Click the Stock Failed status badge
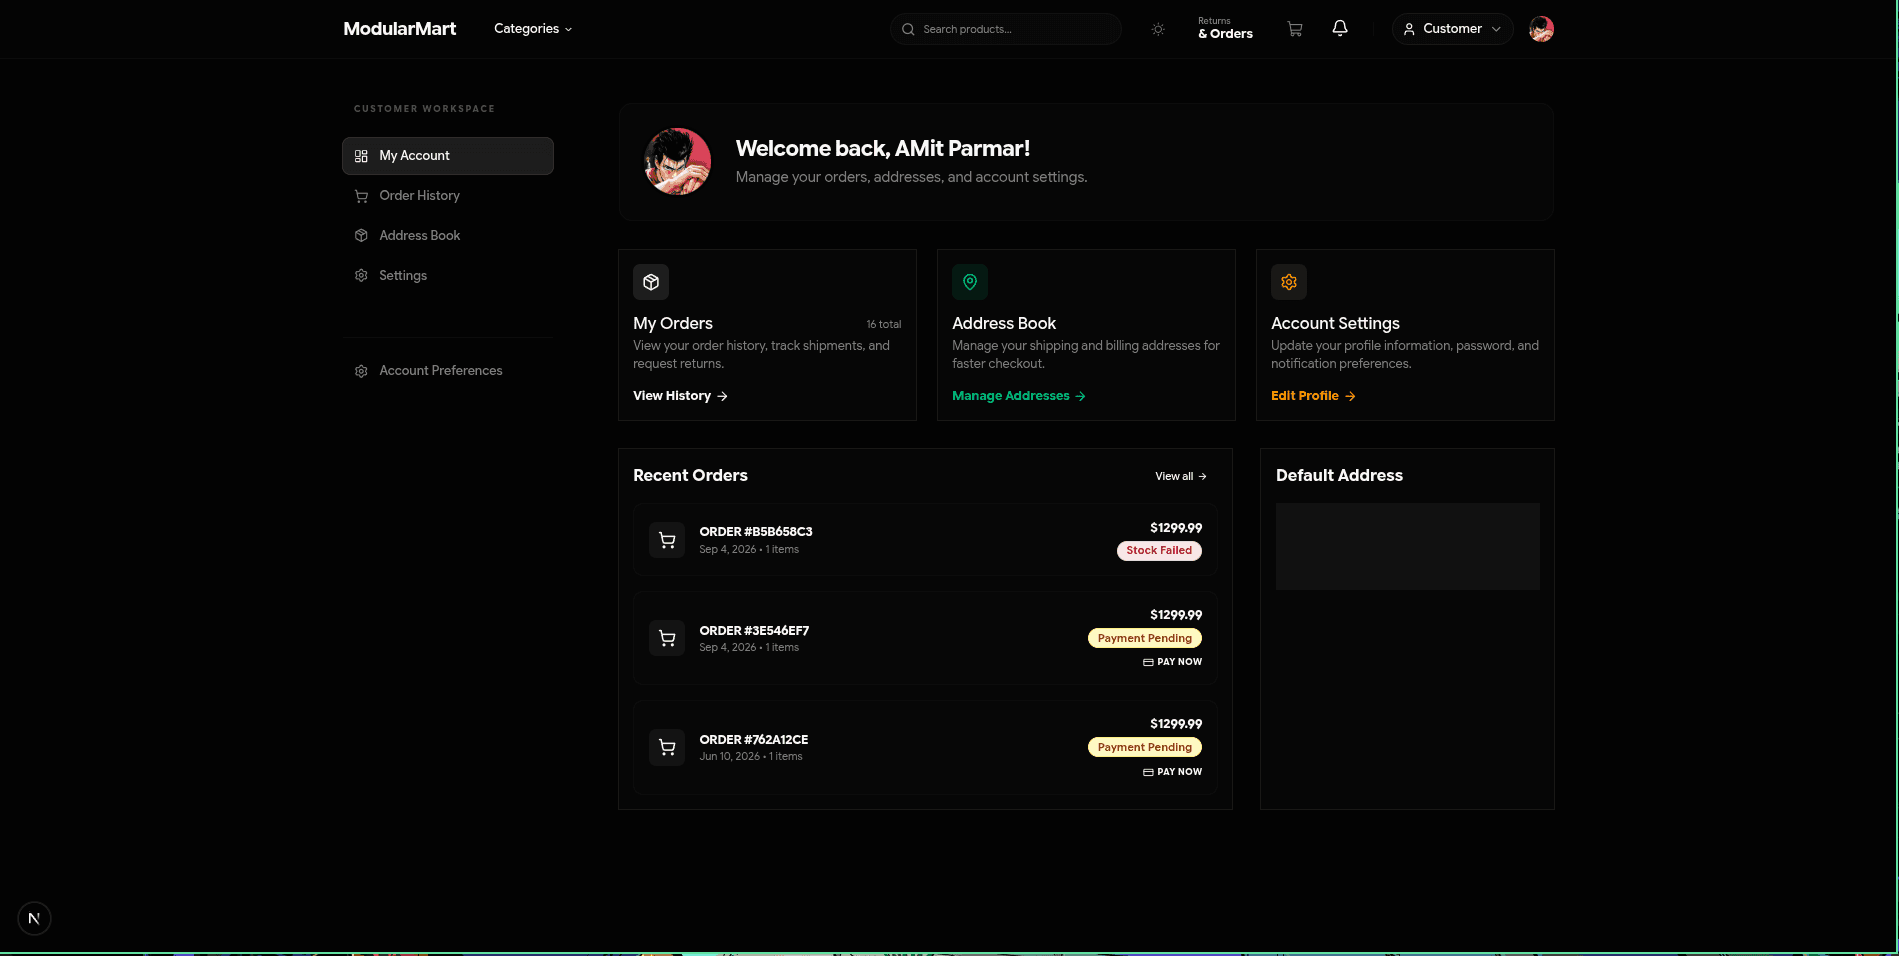 point(1159,551)
